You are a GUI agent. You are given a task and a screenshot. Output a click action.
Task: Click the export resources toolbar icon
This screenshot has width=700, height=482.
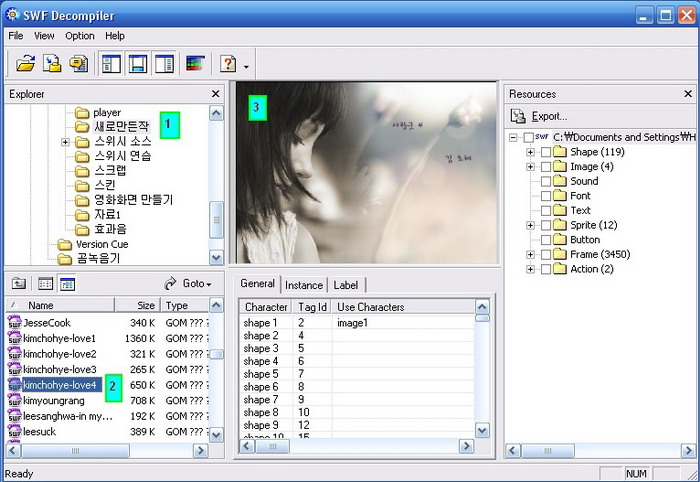[x=52, y=64]
